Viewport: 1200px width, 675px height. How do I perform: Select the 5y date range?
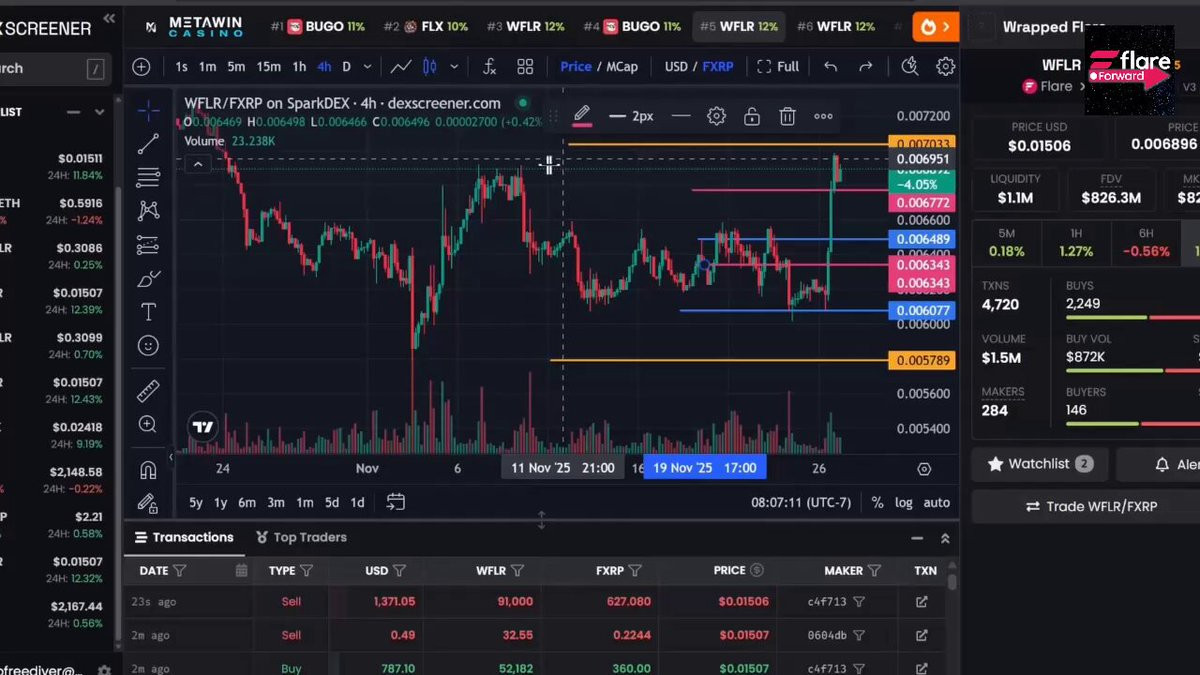pos(196,503)
